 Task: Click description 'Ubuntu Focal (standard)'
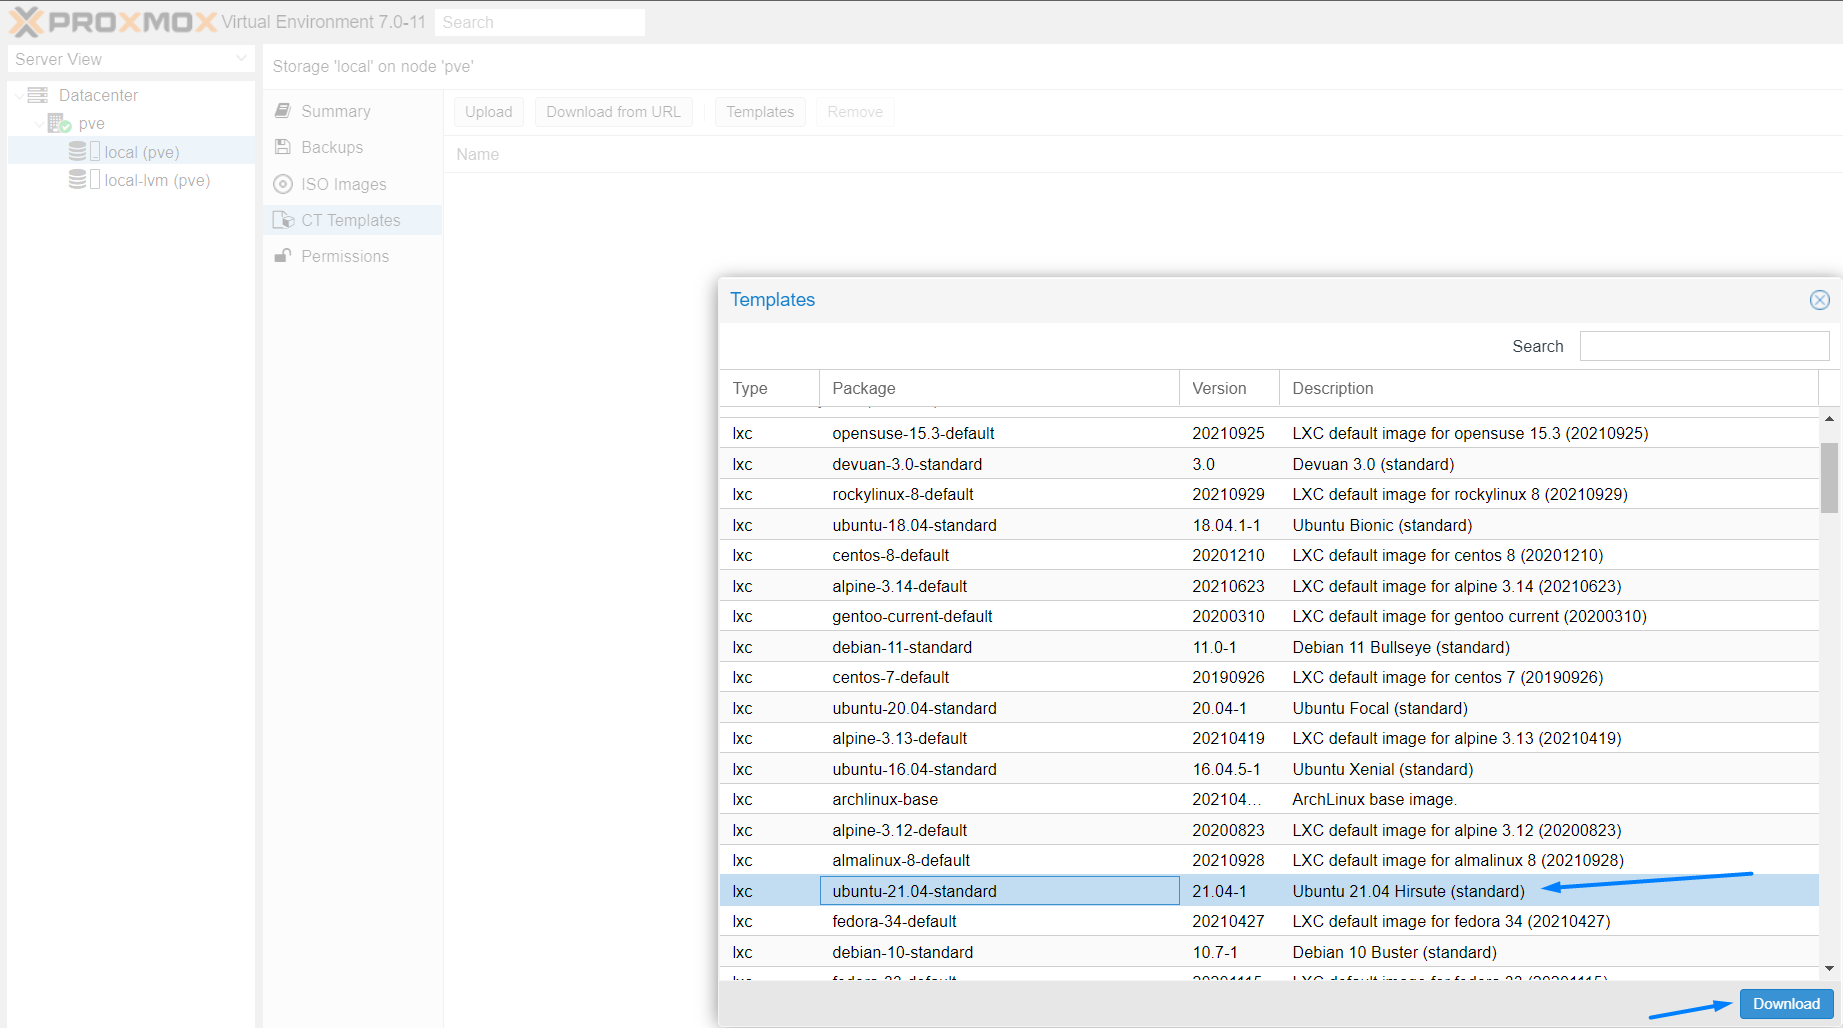[1380, 708]
